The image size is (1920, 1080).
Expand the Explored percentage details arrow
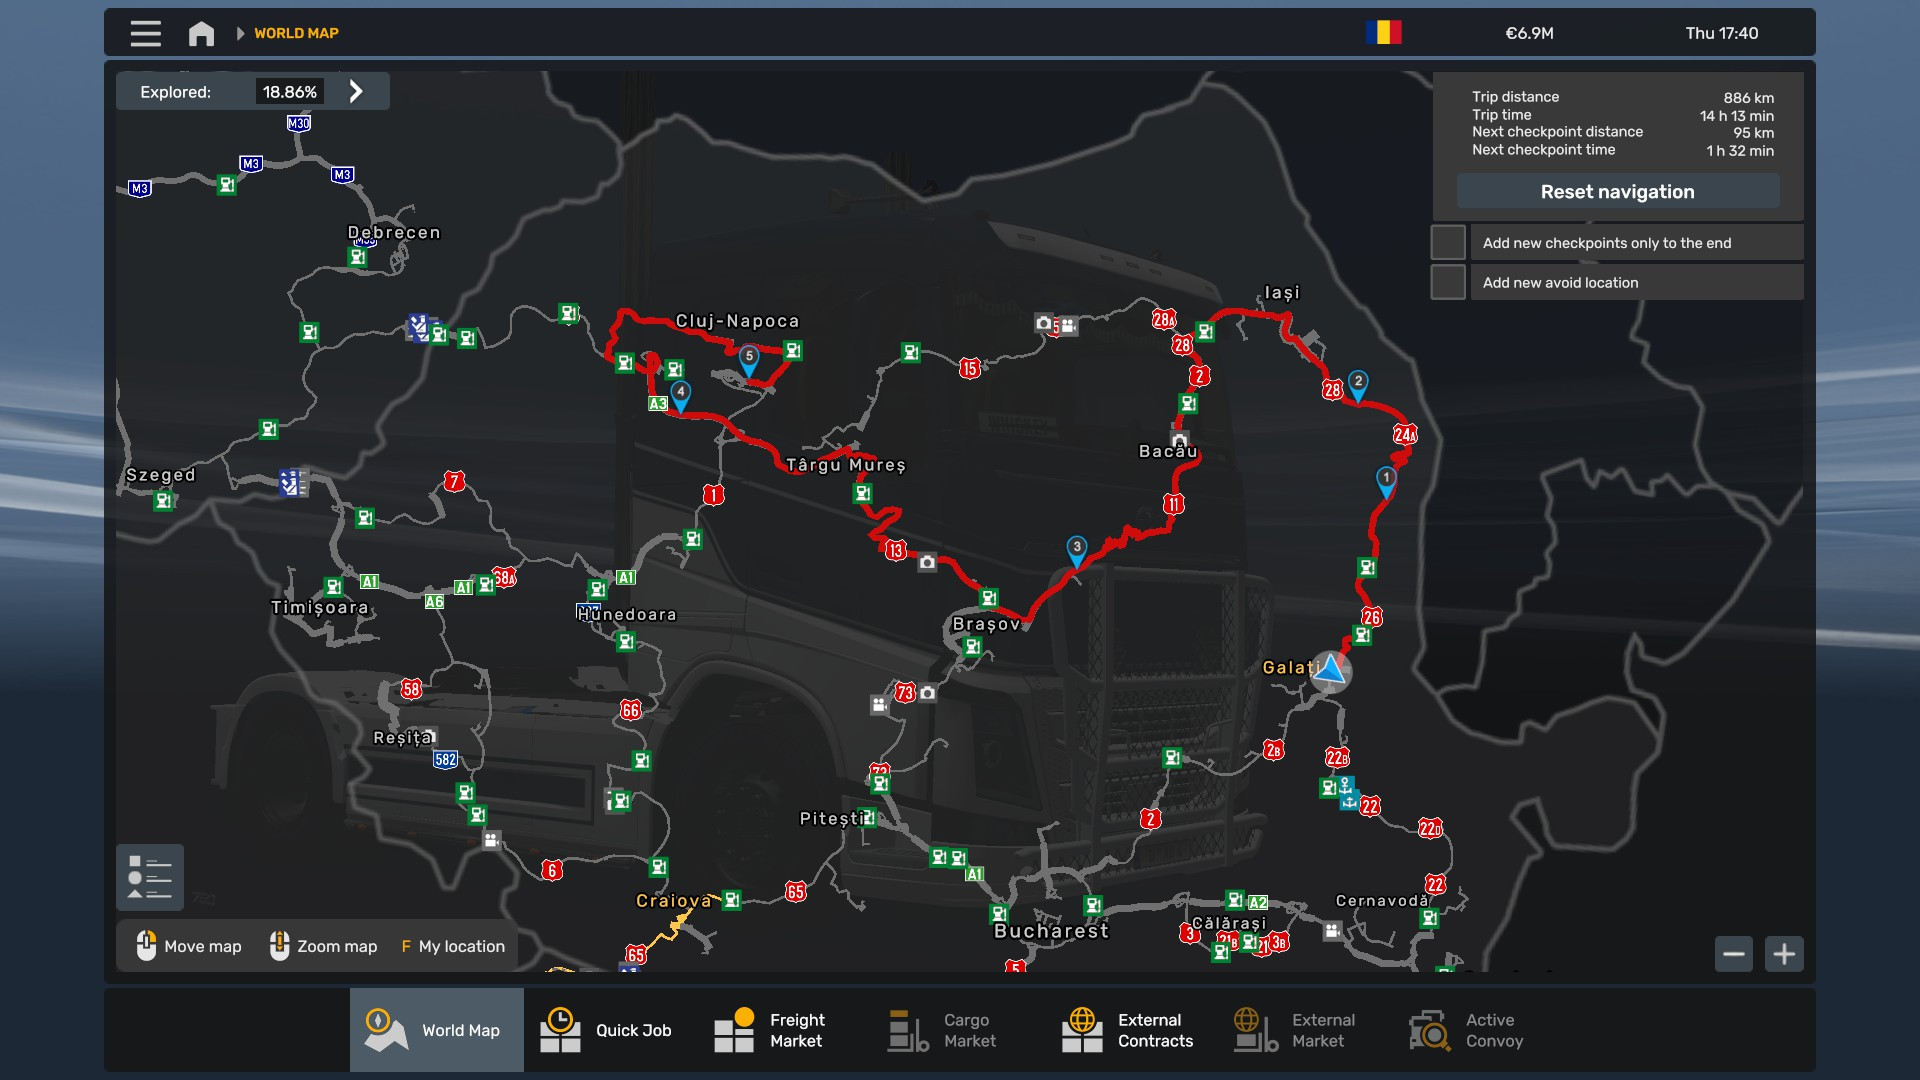point(356,92)
